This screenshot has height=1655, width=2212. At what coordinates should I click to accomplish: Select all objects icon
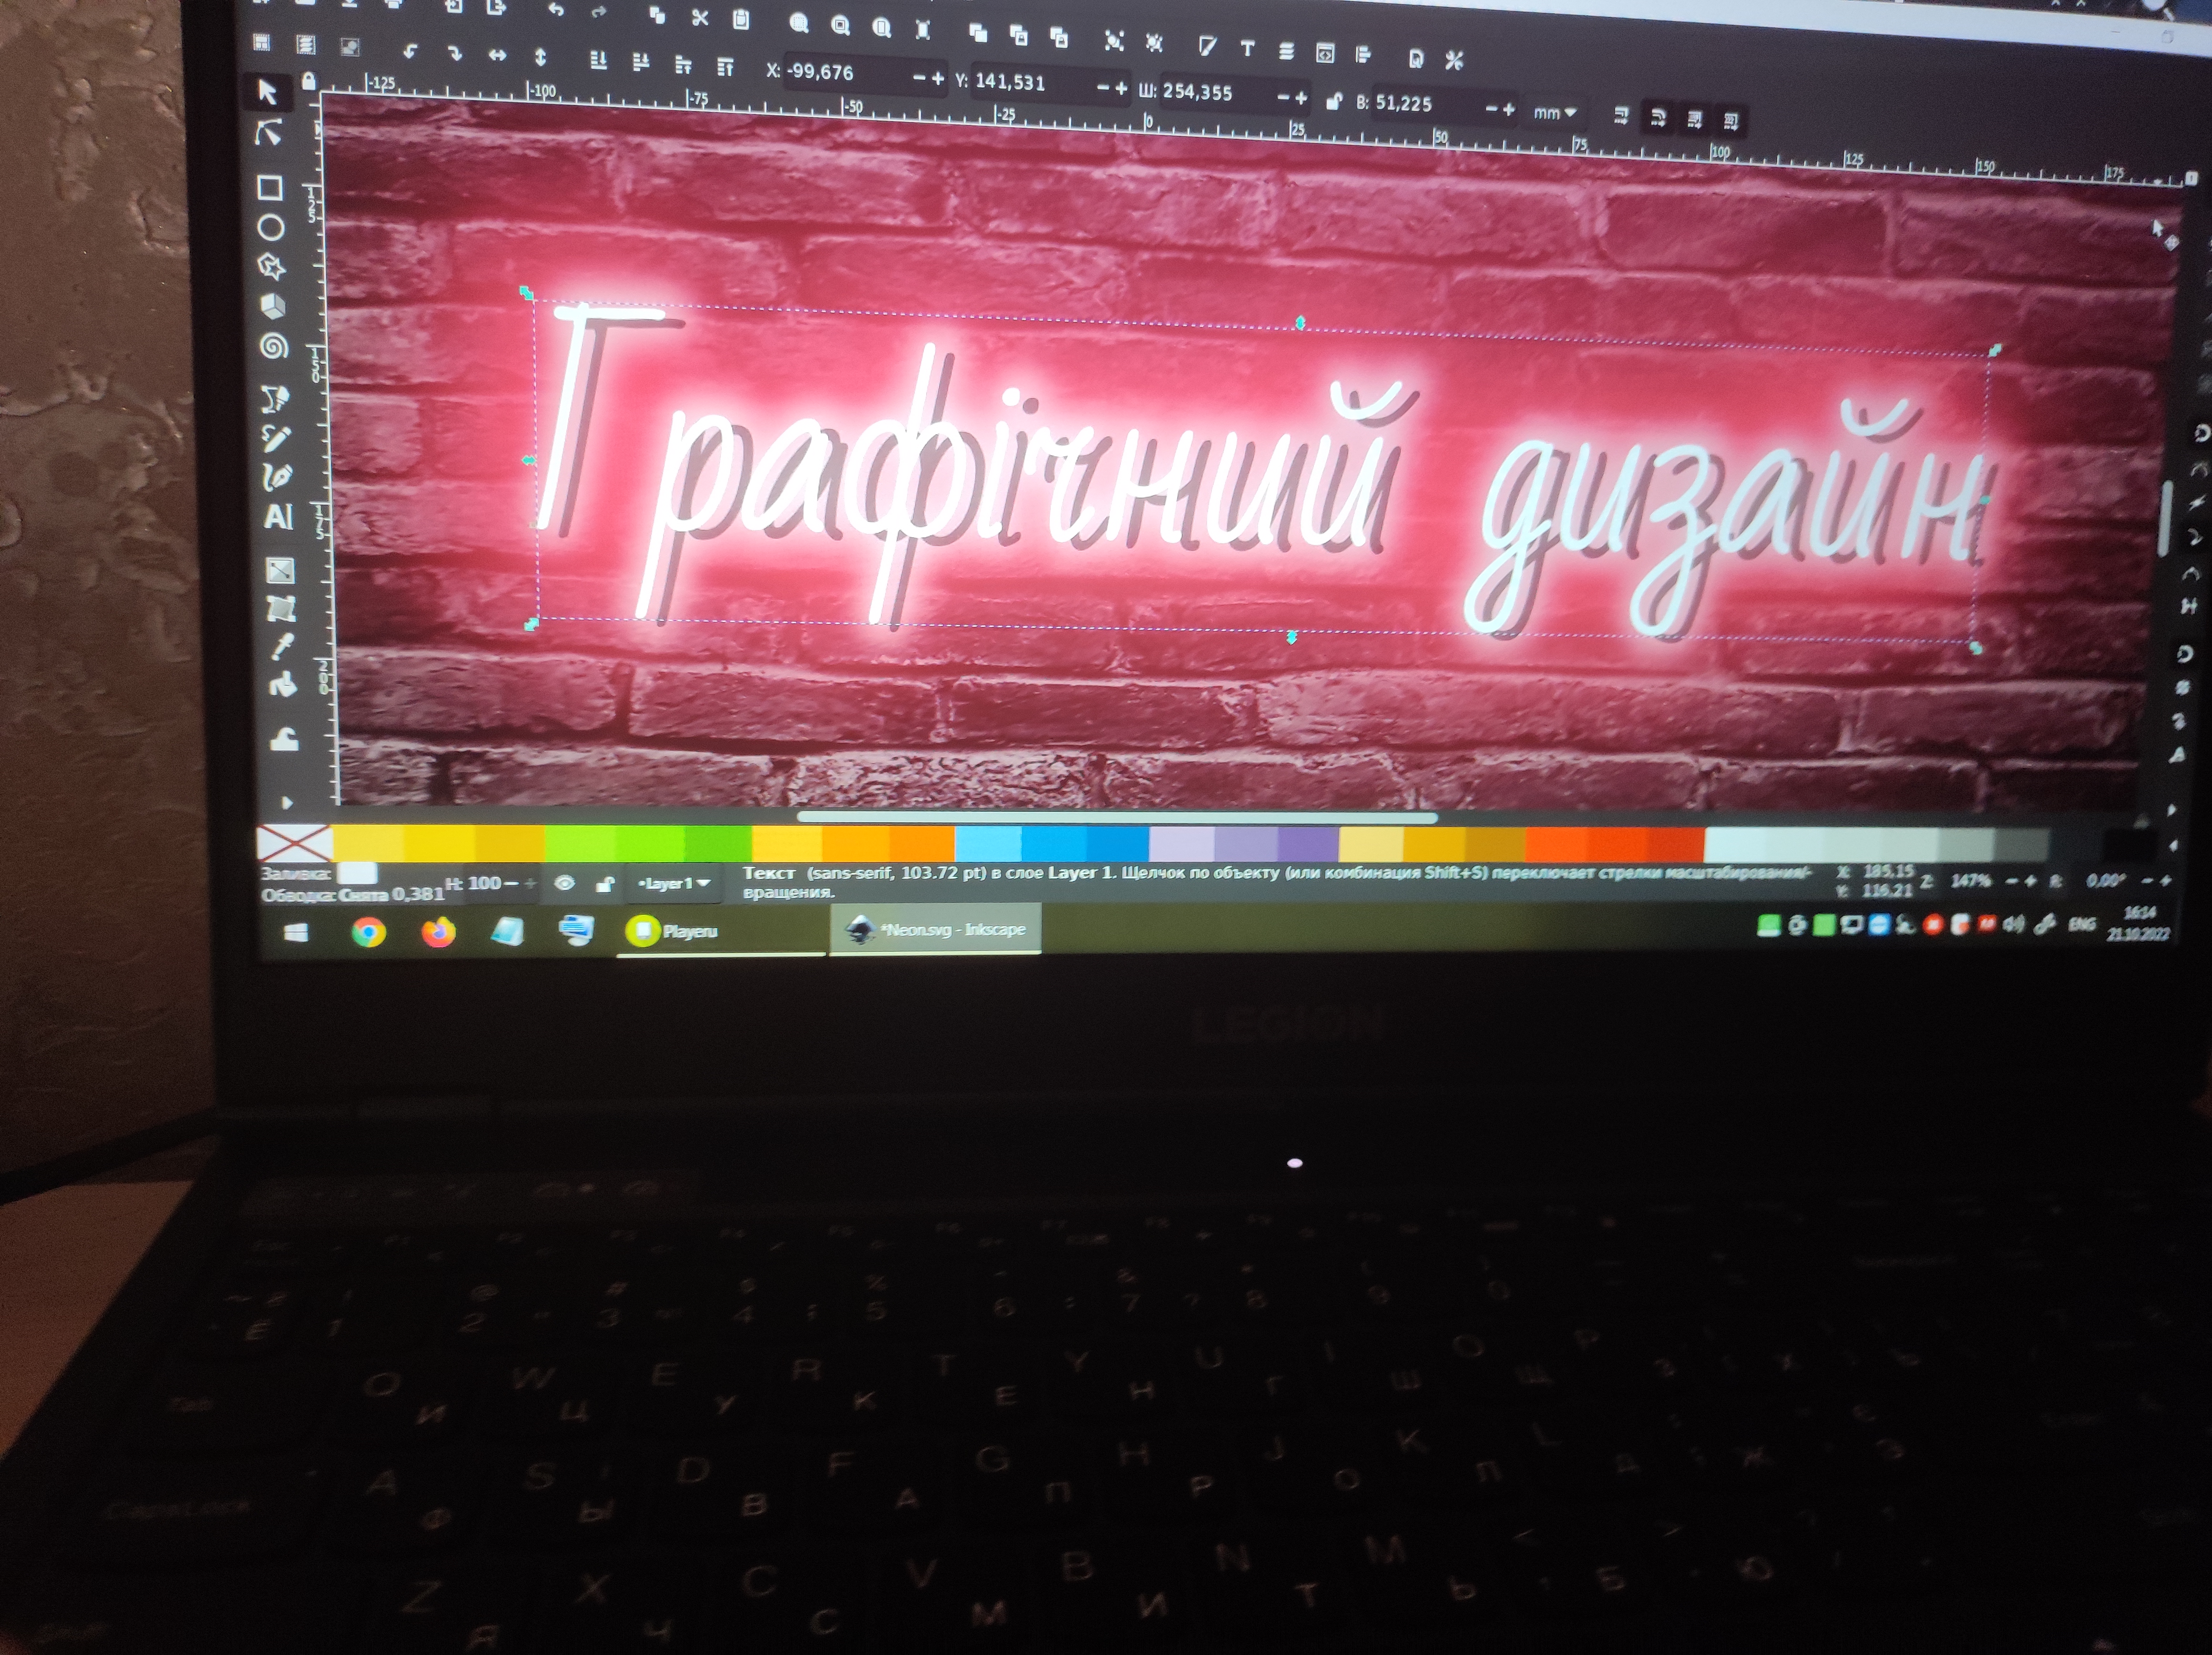coord(262,42)
